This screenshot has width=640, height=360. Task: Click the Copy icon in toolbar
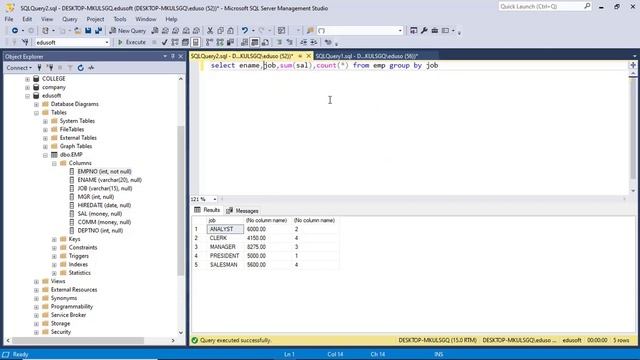tap(220, 31)
